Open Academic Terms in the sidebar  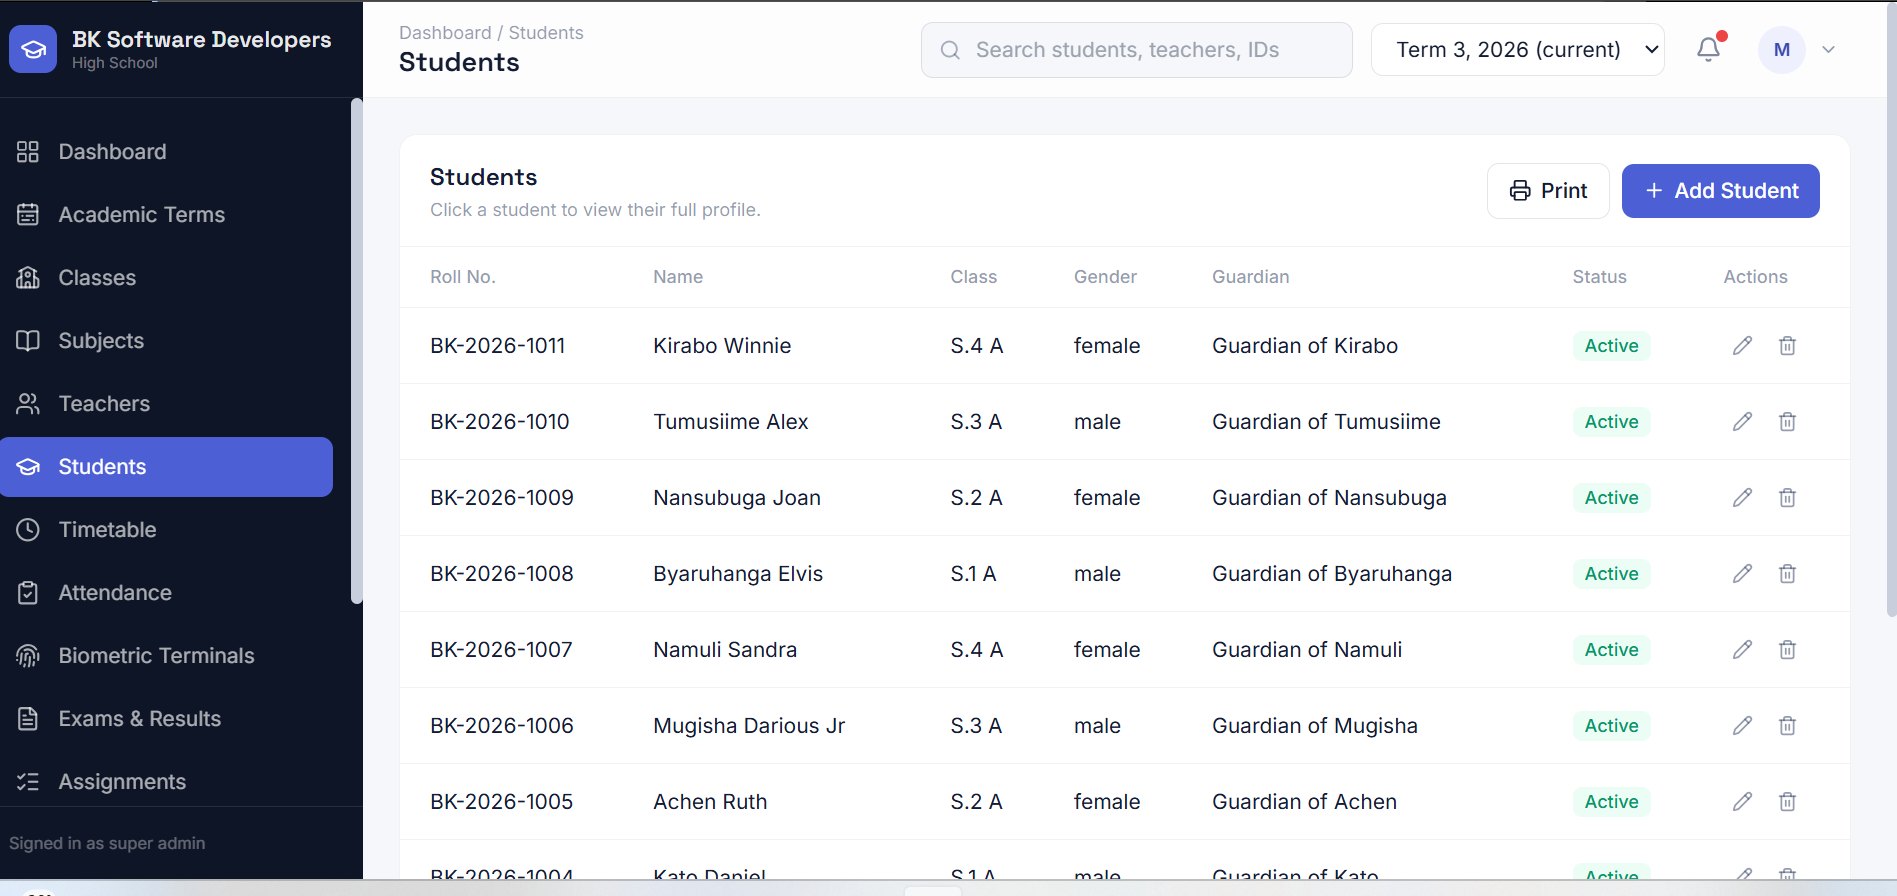click(x=166, y=215)
